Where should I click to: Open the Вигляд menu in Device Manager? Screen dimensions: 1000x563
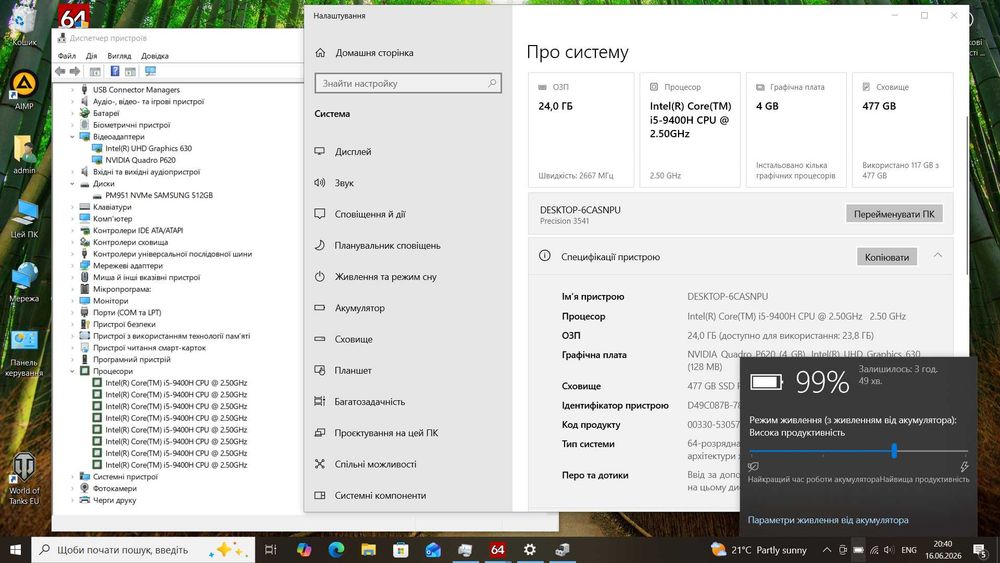(119, 56)
